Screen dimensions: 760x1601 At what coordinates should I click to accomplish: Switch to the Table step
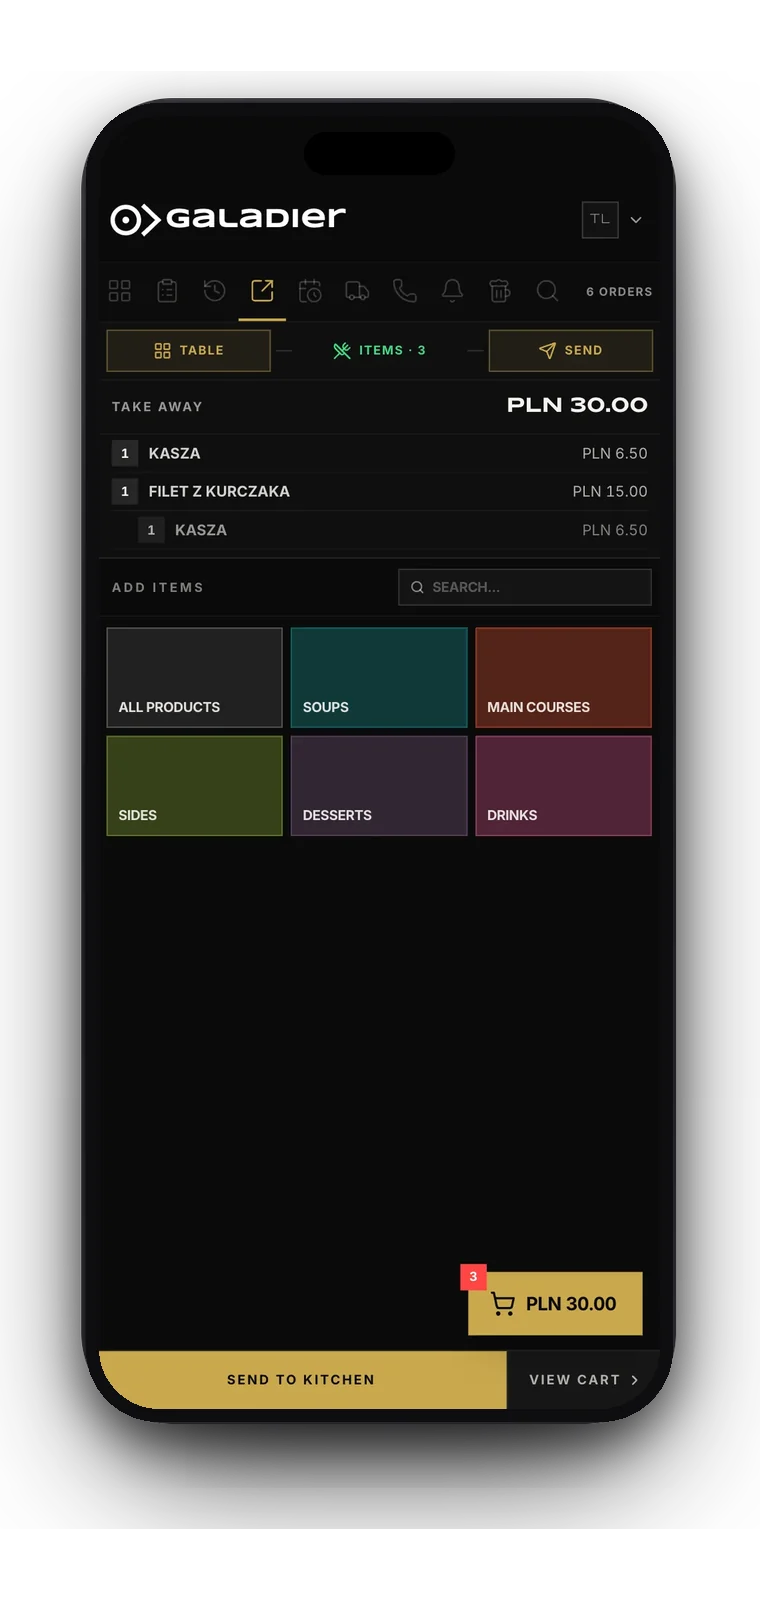[x=189, y=351]
